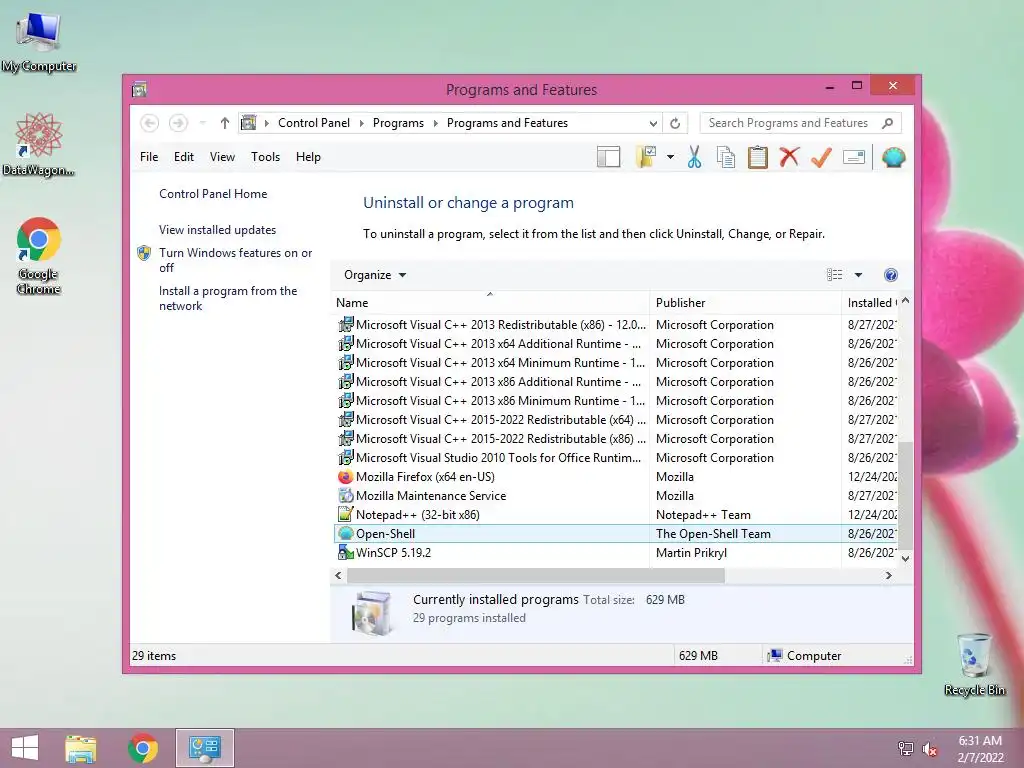The image size is (1024, 768).
Task: Sort by the Installed On column header
Action: tap(870, 302)
